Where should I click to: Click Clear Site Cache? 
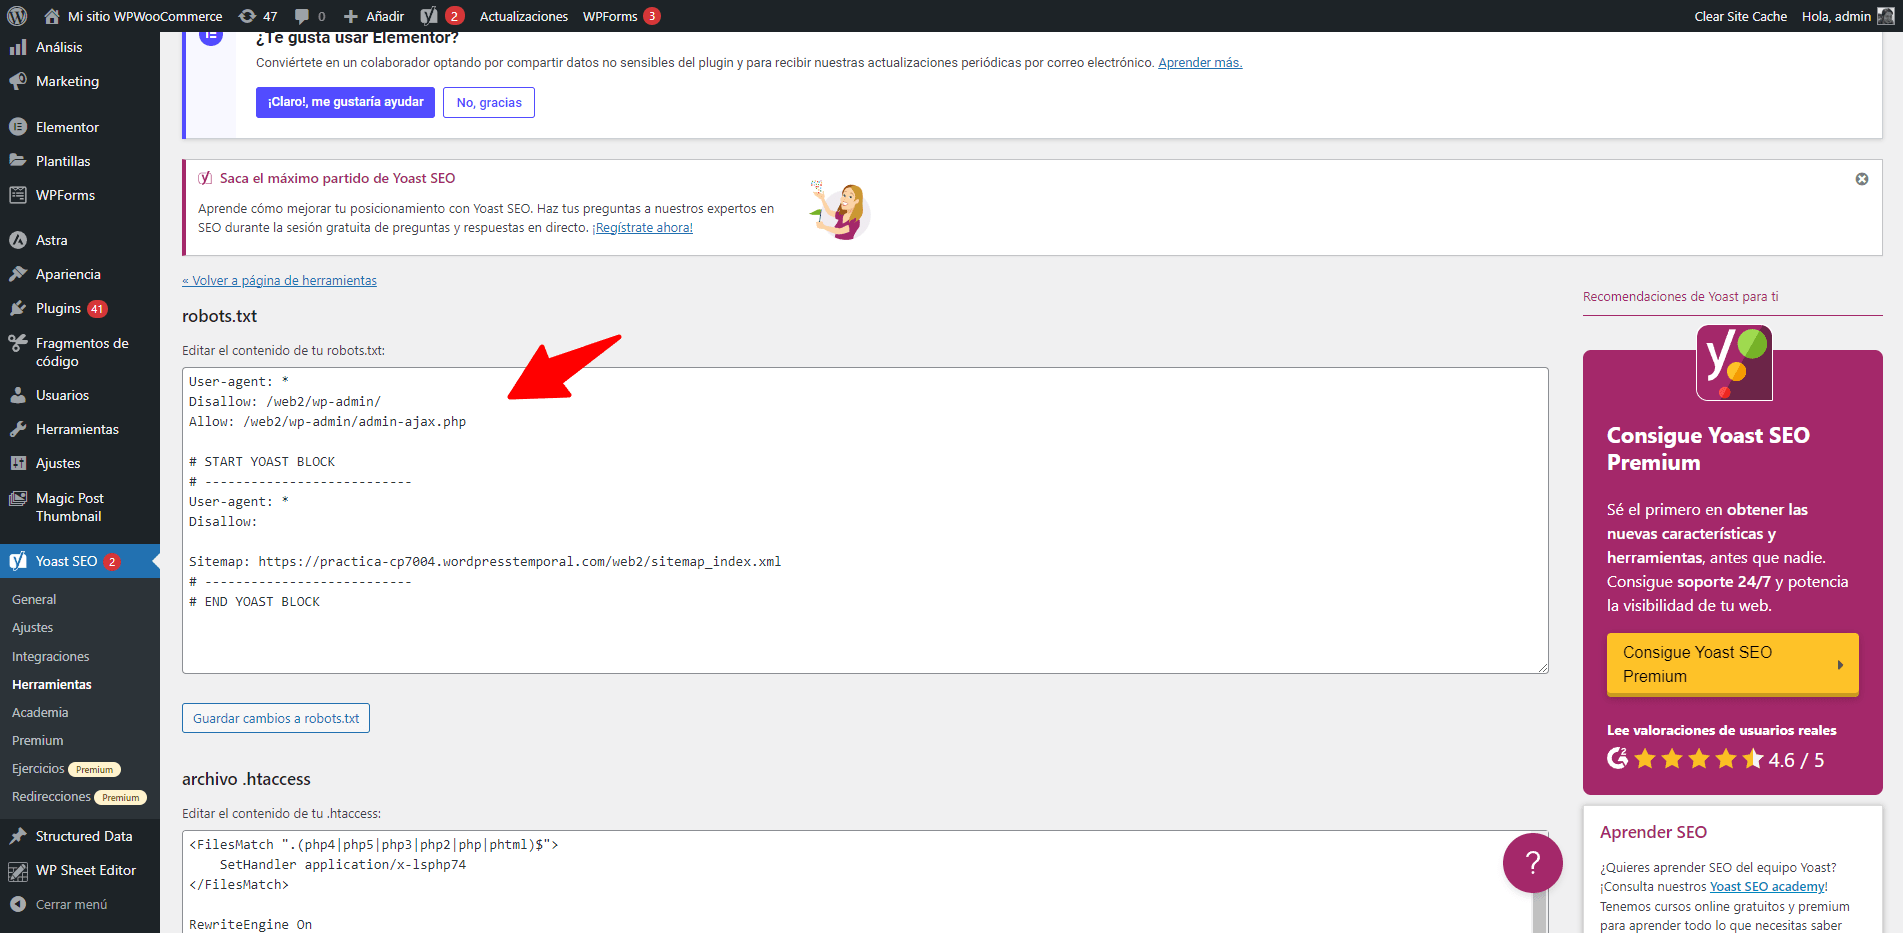click(x=1740, y=16)
